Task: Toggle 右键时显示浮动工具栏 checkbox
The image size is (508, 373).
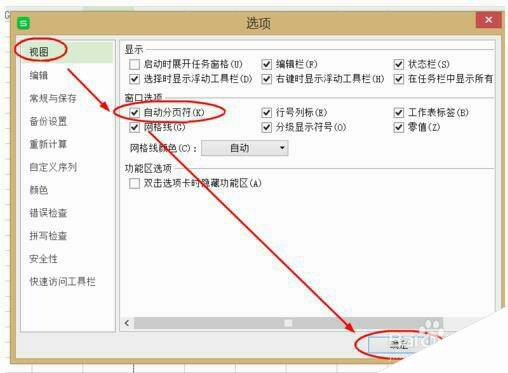Action: click(x=266, y=79)
